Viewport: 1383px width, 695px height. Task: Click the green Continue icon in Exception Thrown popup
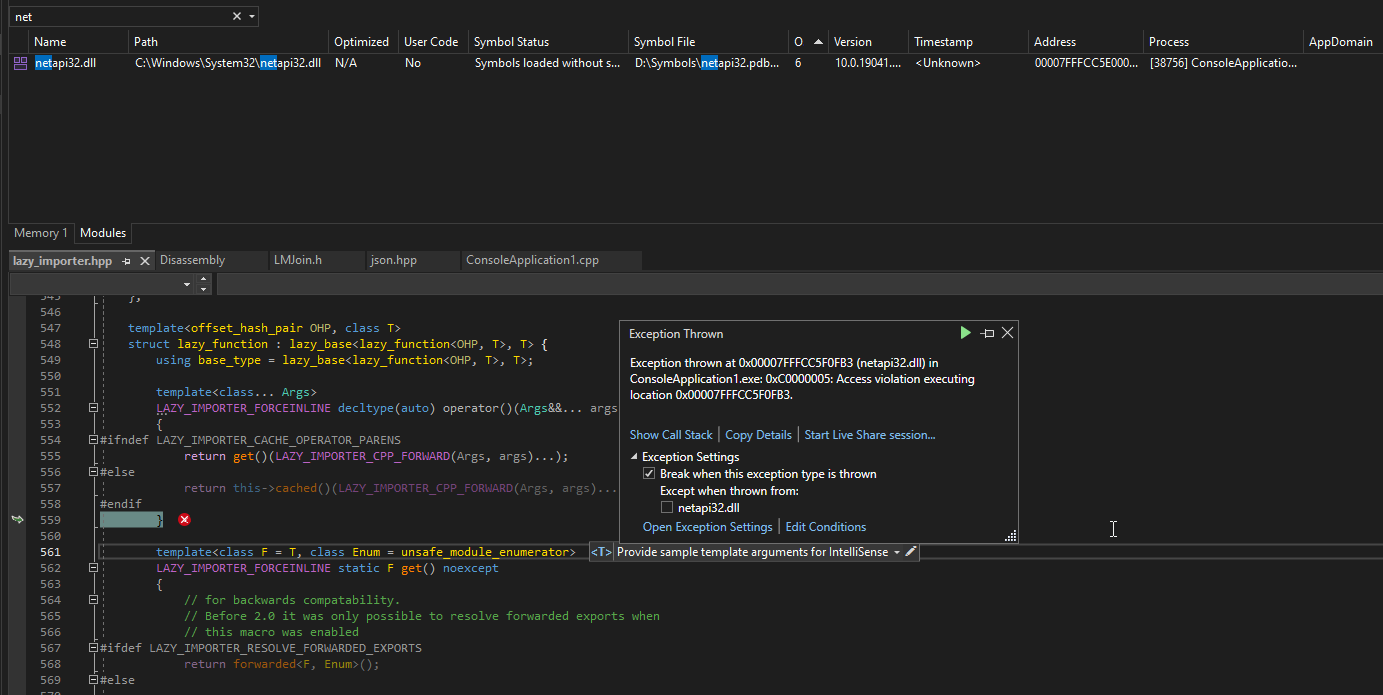click(x=964, y=332)
